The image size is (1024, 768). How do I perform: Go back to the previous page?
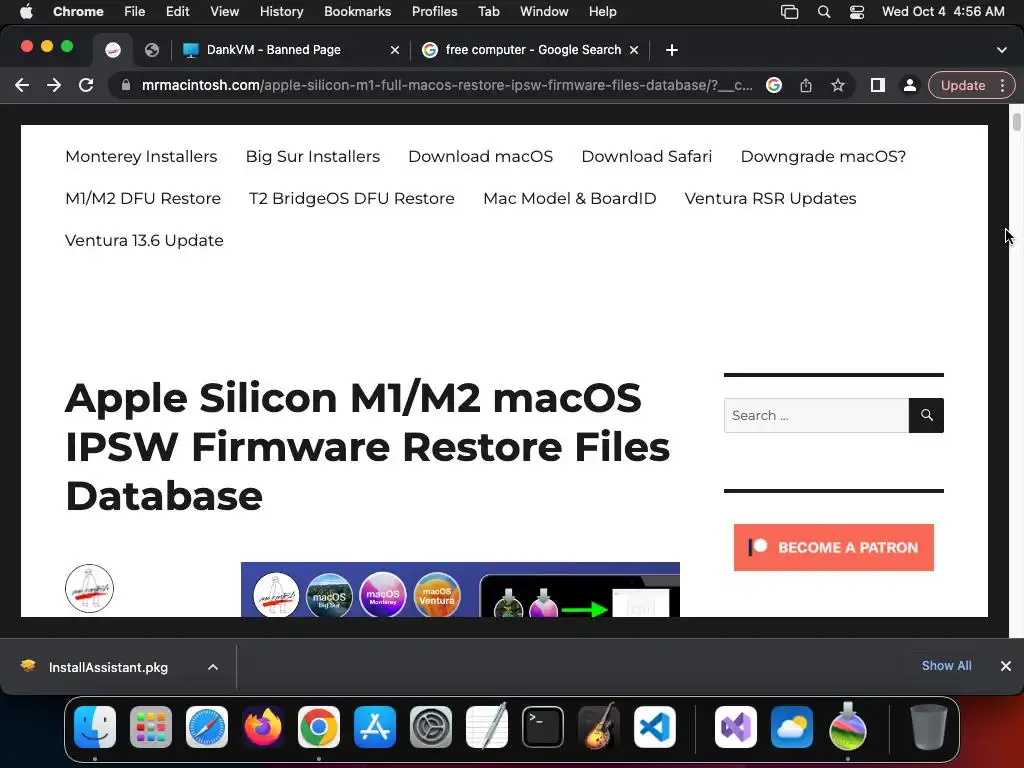tap(22, 85)
